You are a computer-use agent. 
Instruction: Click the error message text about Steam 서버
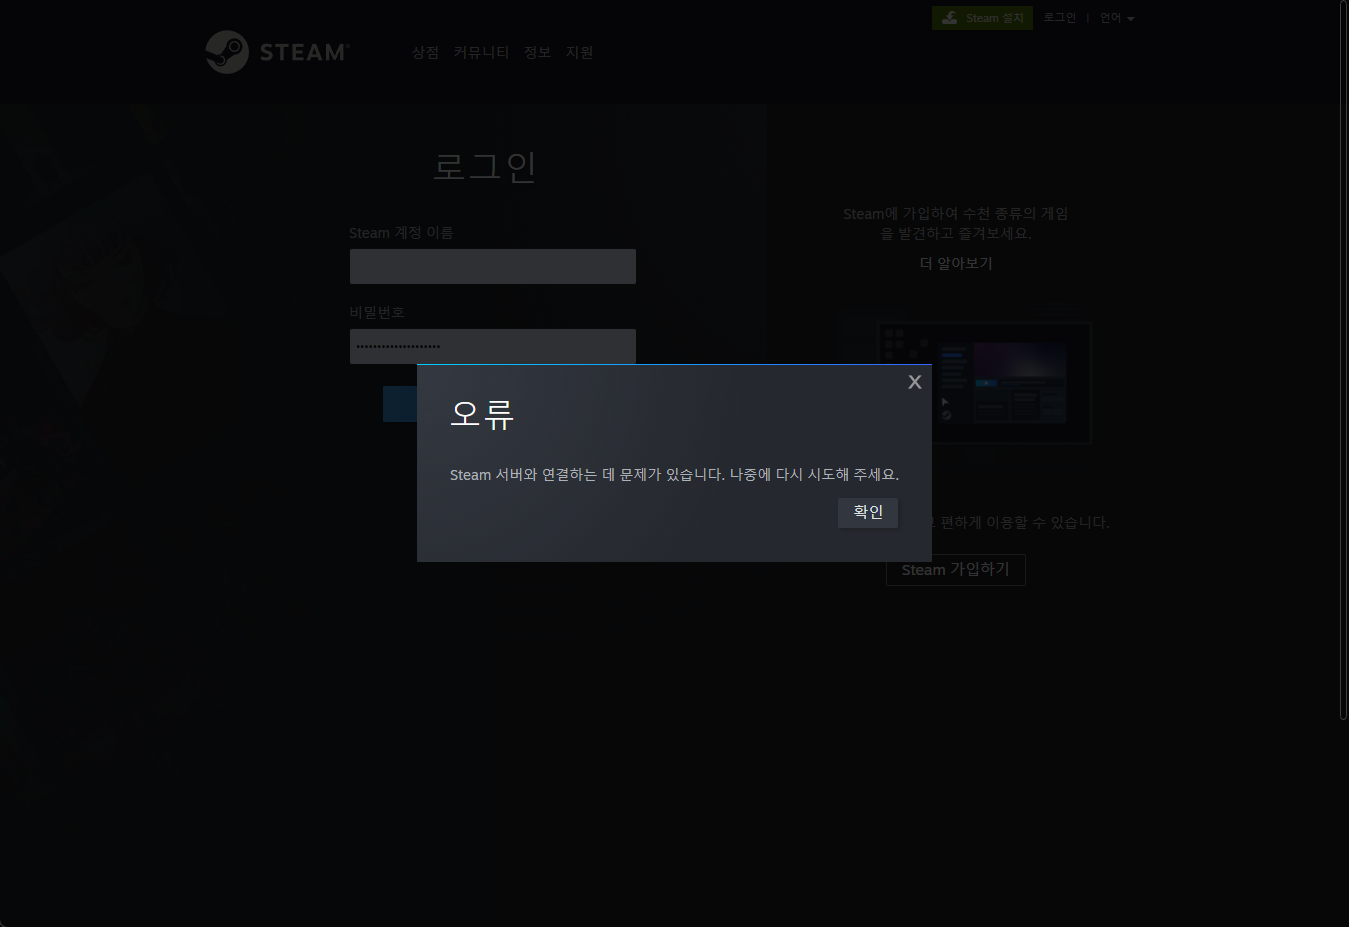click(674, 475)
